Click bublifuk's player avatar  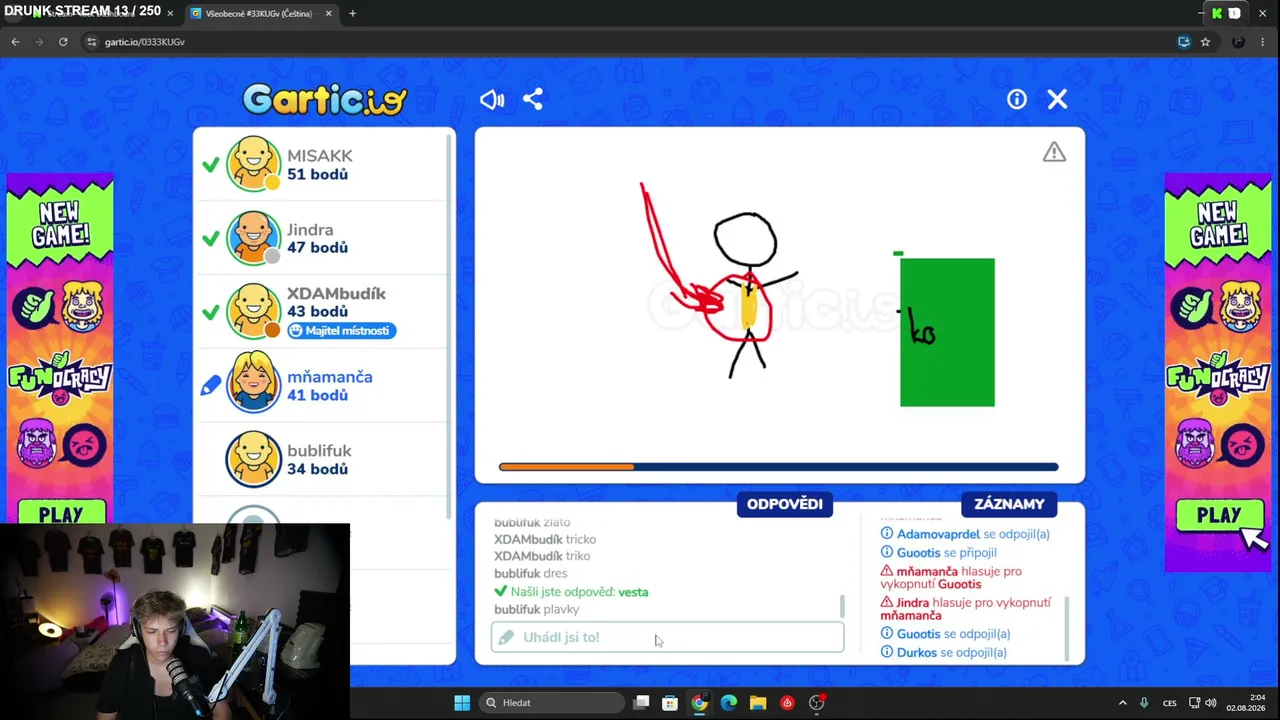(254, 459)
